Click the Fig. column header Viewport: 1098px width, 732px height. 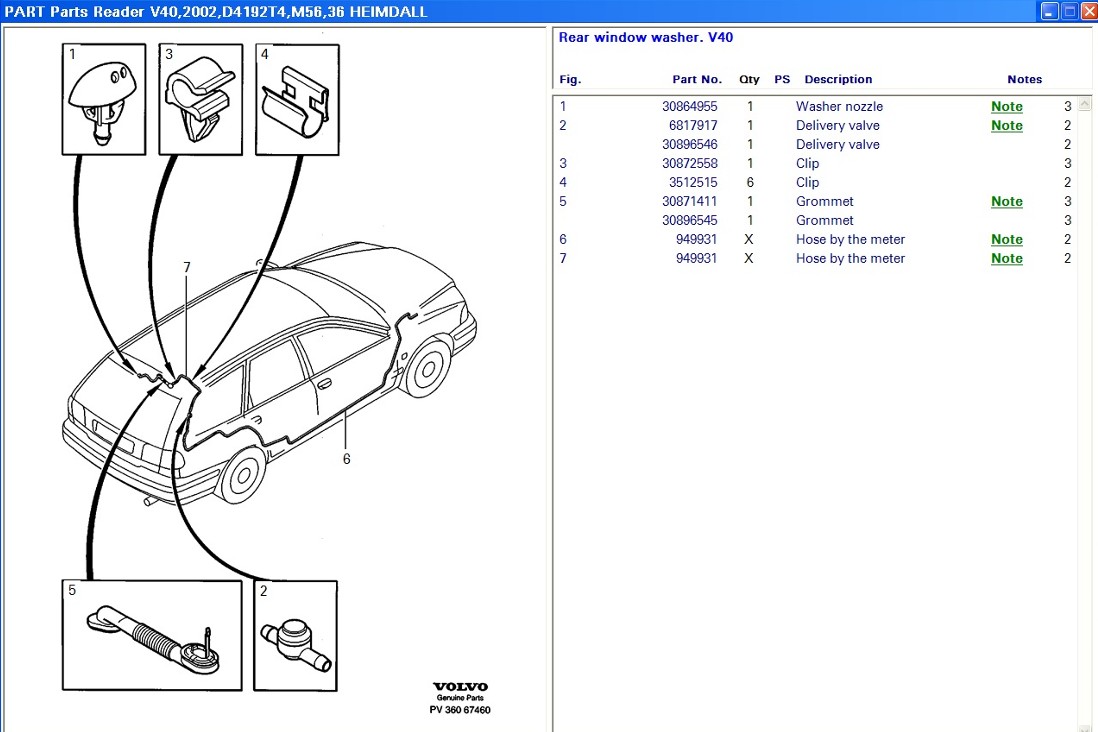pos(570,79)
